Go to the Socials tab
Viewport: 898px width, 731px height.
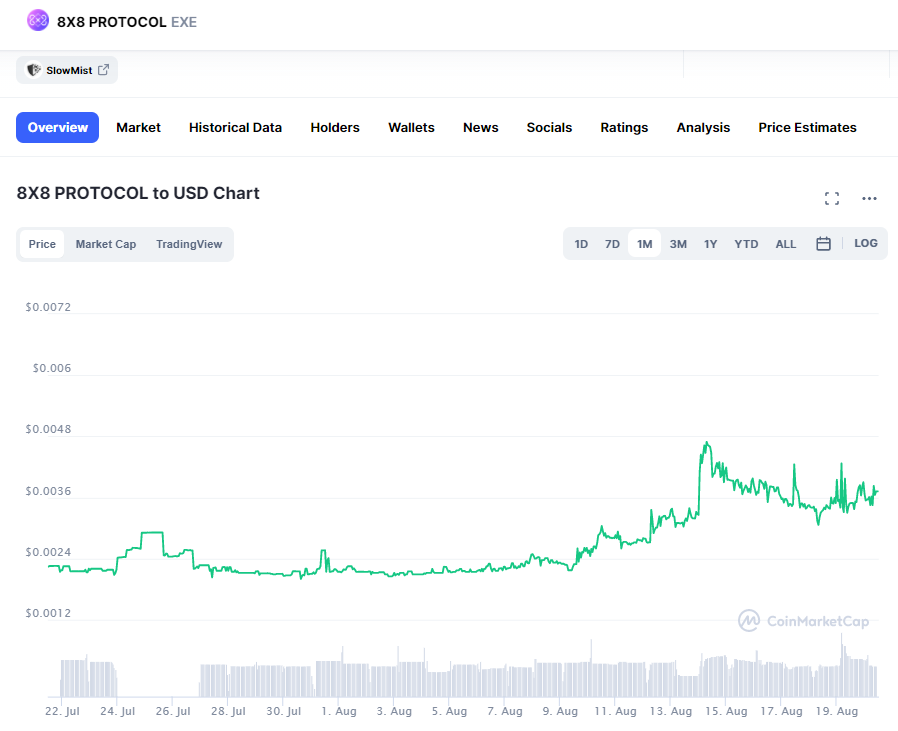pyautogui.click(x=549, y=127)
